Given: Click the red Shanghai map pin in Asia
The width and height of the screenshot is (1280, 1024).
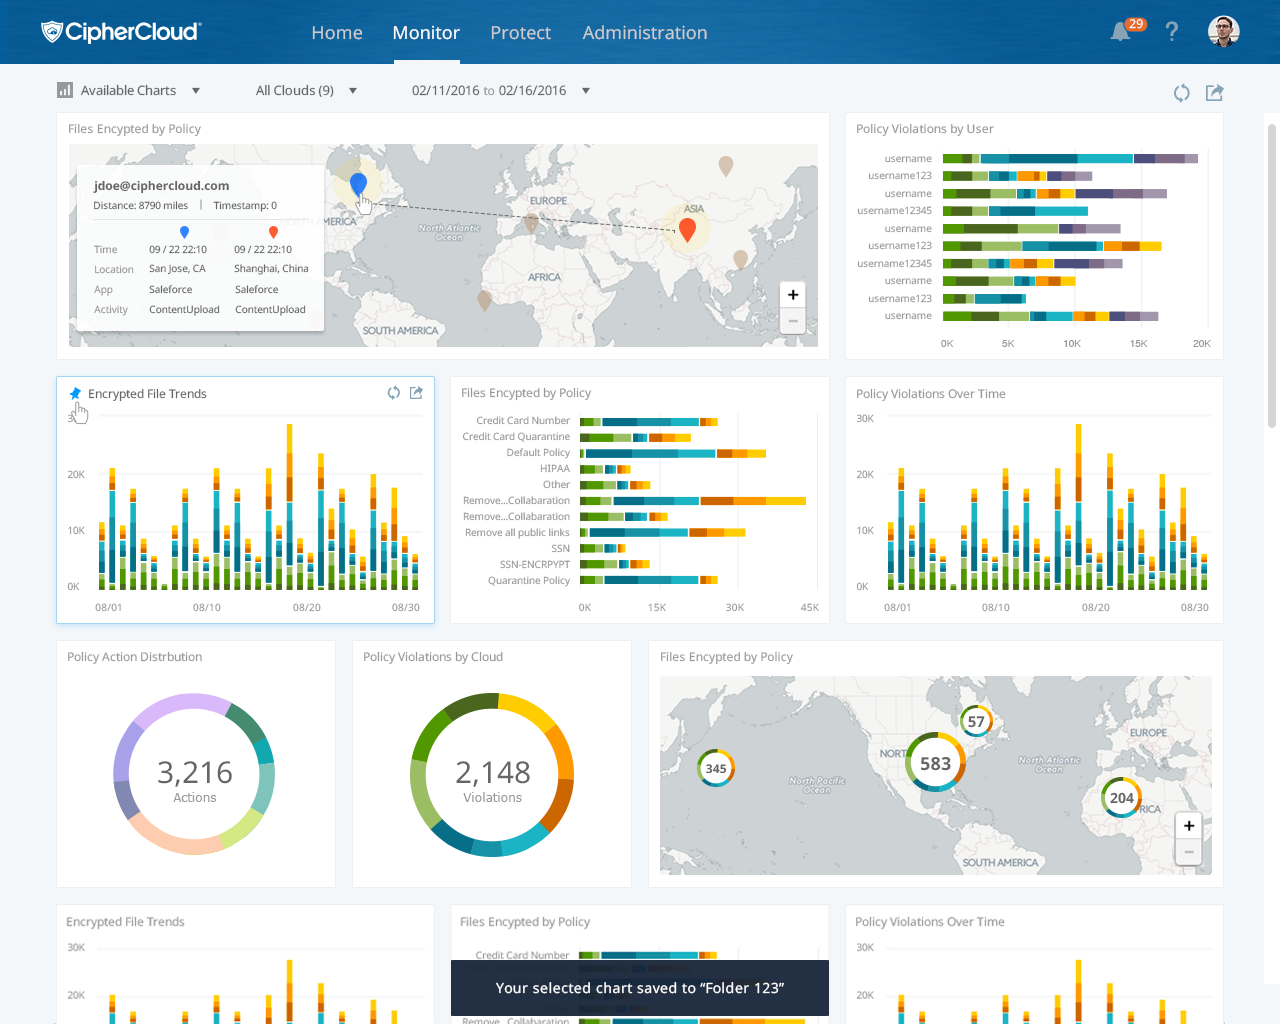Looking at the screenshot, I should click(x=687, y=230).
